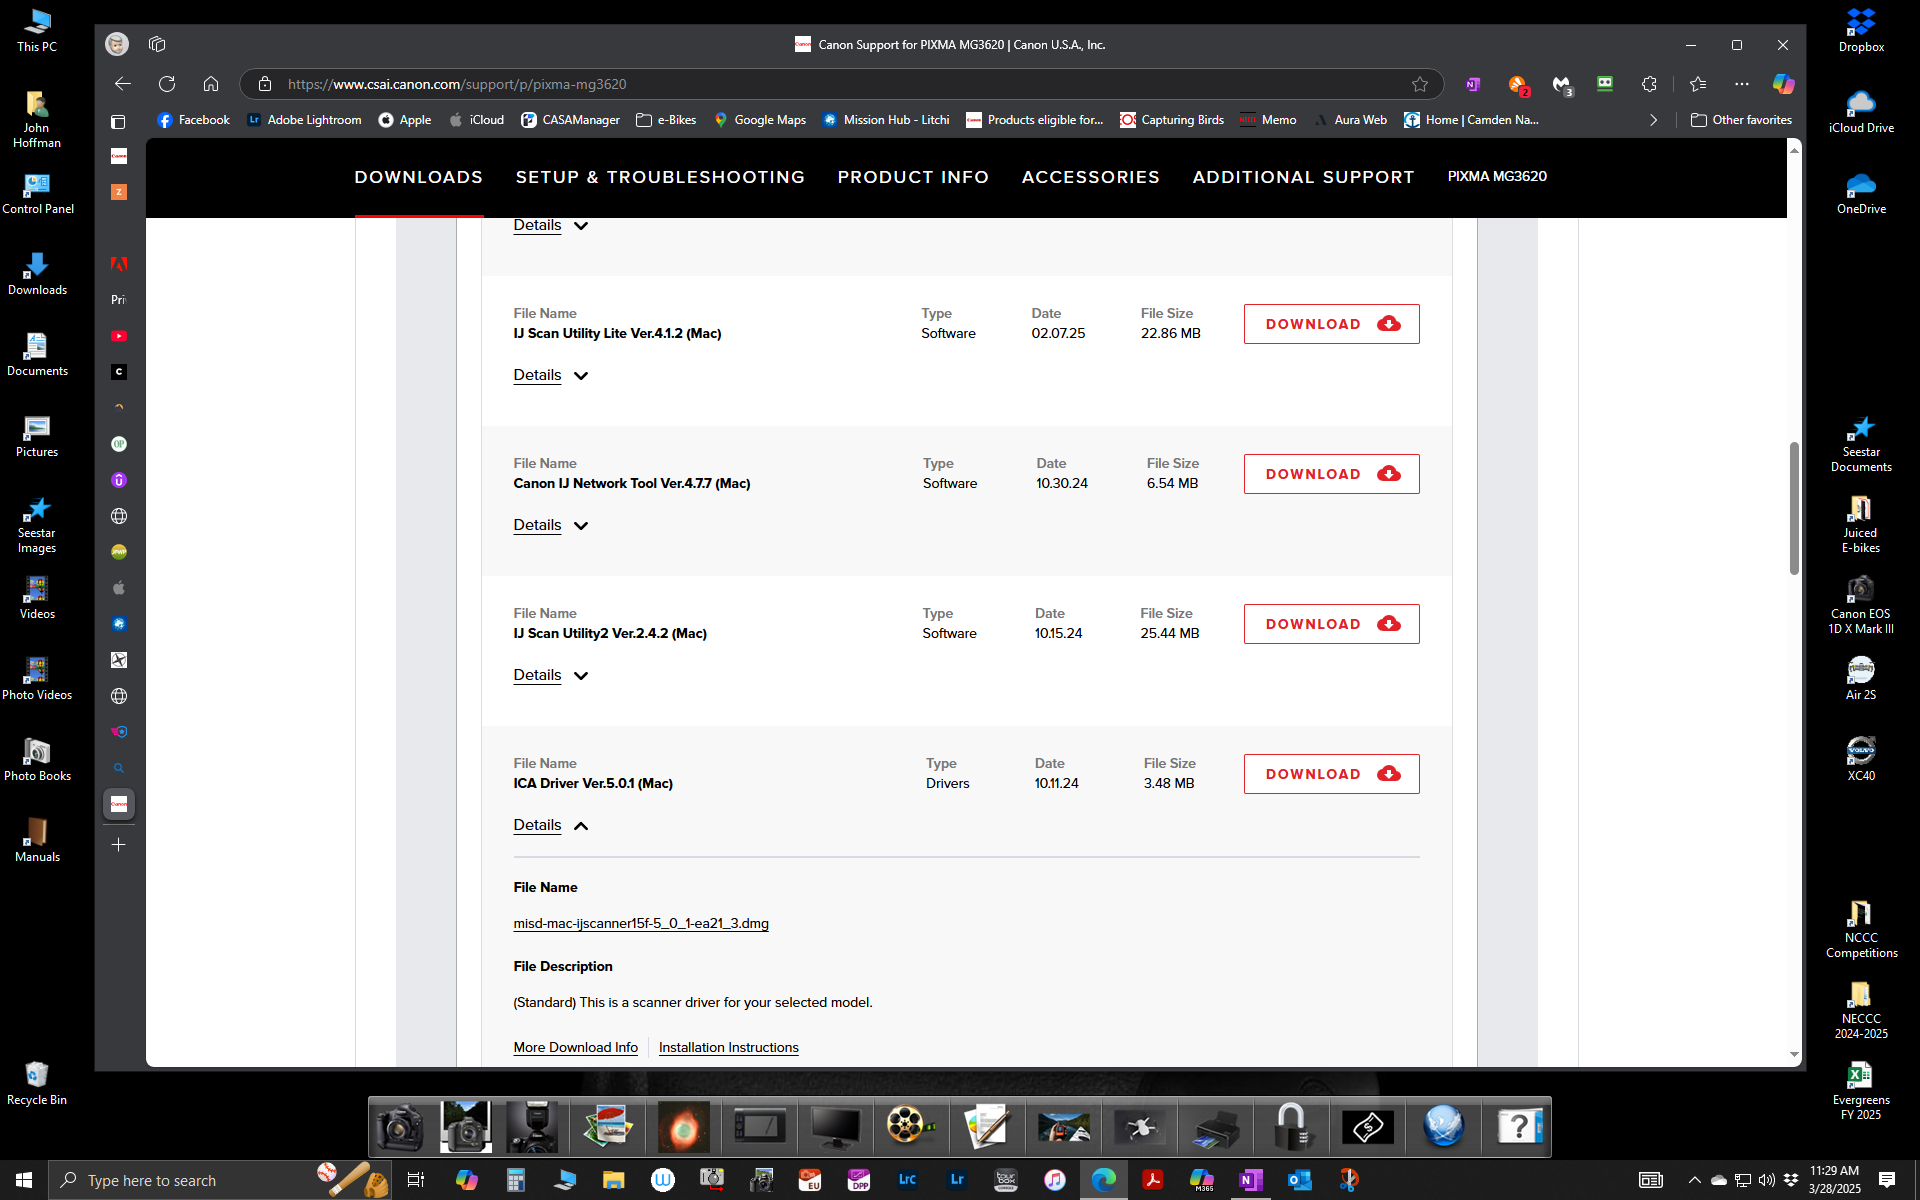Click the misd-mac-ijscanner15f dmg file link
The image size is (1920, 1200).
tap(641, 923)
